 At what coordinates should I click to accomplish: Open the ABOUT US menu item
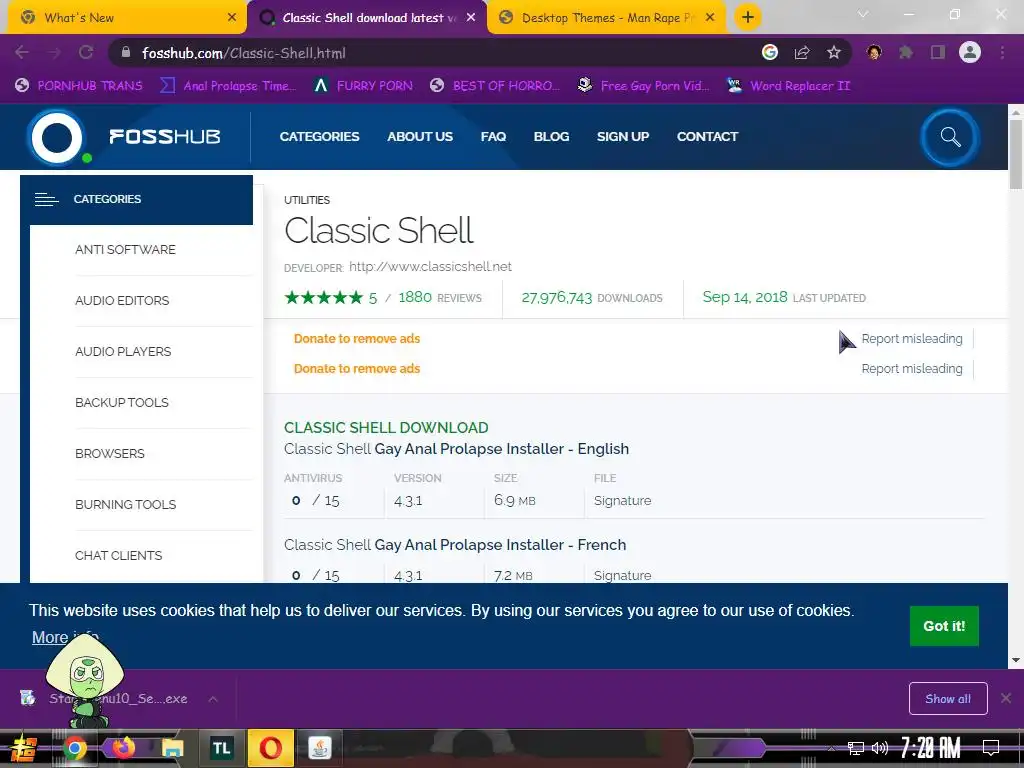pyautogui.click(x=420, y=136)
